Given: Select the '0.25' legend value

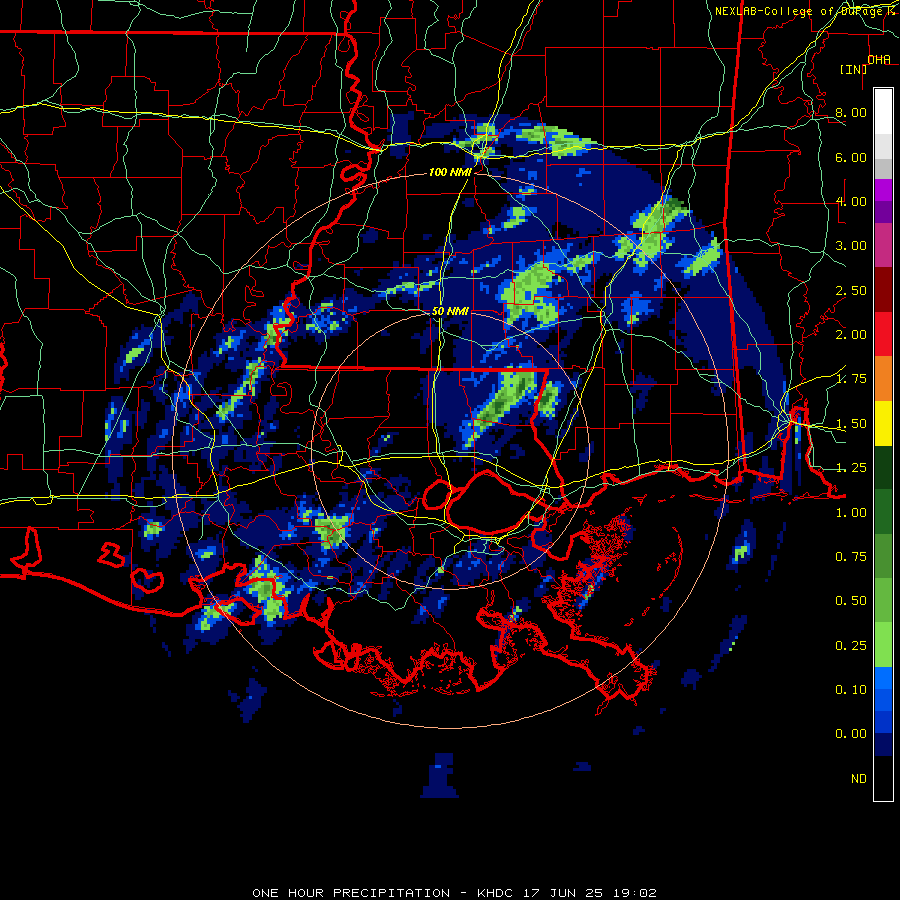Looking at the screenshot, I should pyautogui.click(x=851, y=646).
